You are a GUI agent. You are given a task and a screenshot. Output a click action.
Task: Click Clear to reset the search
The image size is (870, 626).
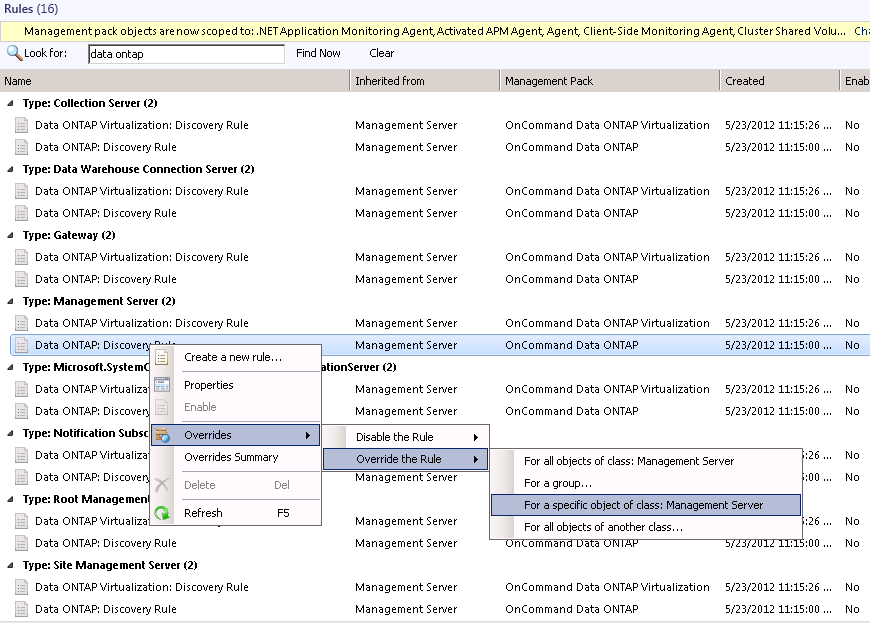(x=381, y=53)
